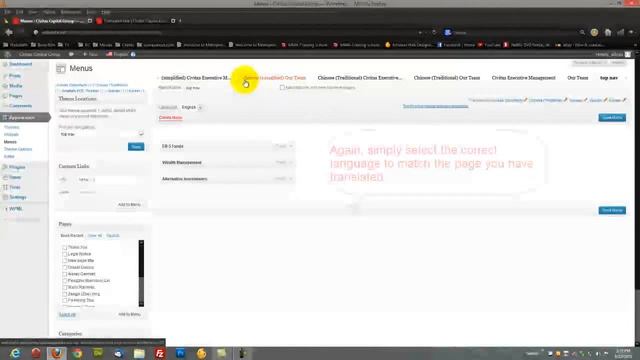Open Google Chrome from the taskbar
This screenshot has width=640, height=360.
[x=77, y=353]
